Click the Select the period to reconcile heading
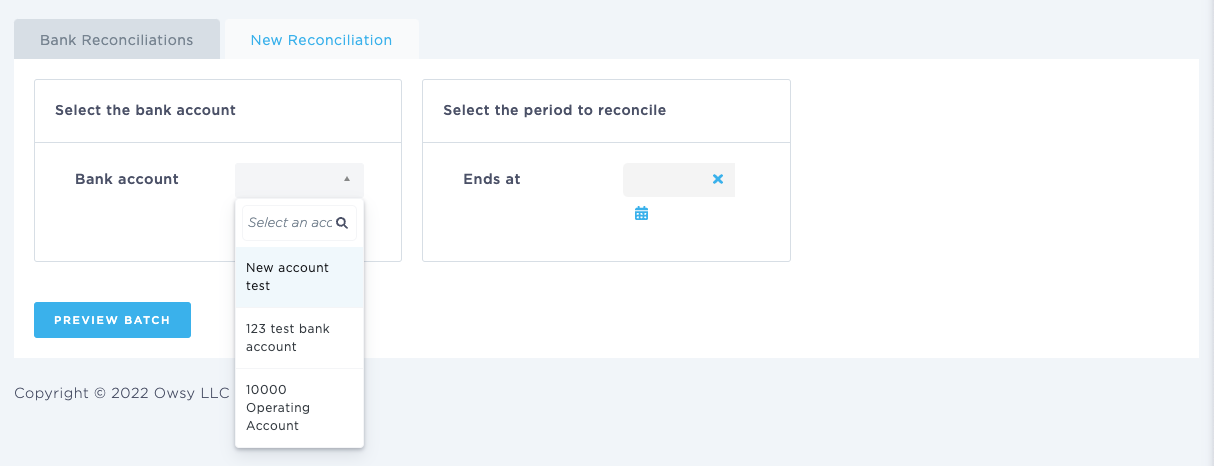 [x=554, y=110]
